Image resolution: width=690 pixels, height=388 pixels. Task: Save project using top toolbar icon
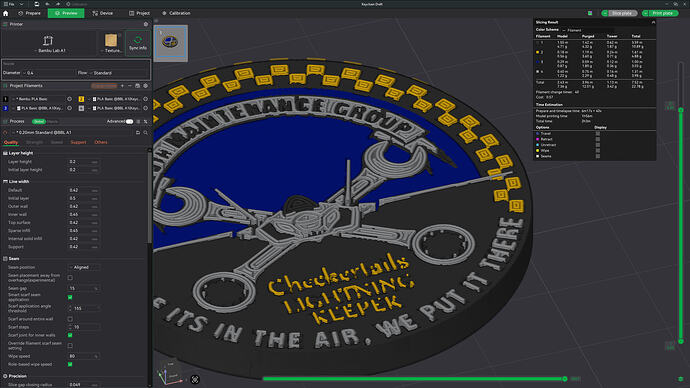37,4
